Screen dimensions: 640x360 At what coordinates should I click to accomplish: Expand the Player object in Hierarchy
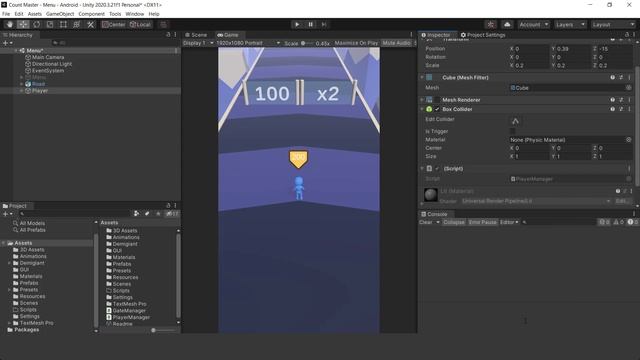[22, 91]
